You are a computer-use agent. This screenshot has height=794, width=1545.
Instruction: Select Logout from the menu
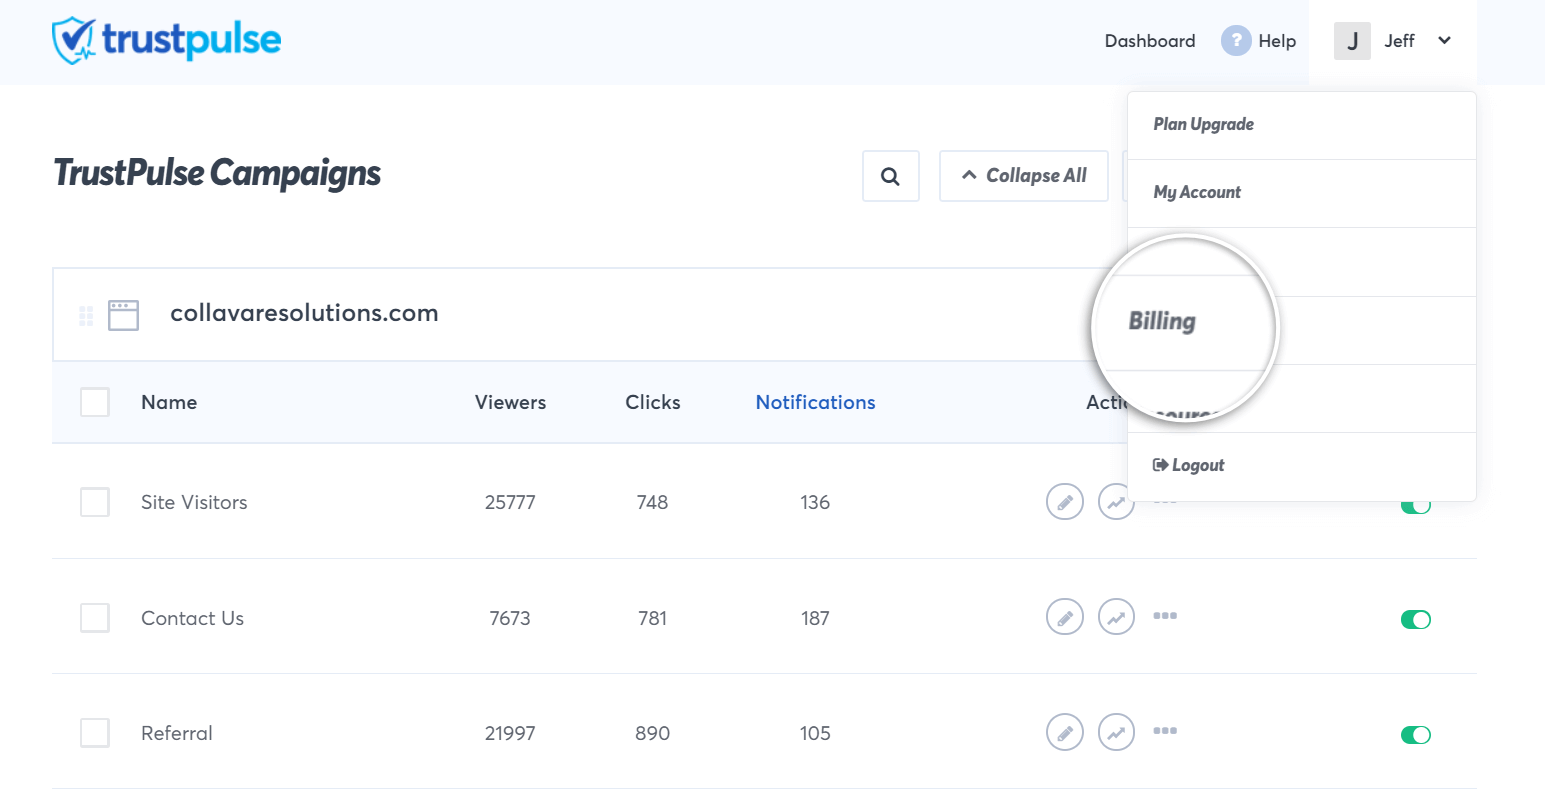[x=1302, y=466]
